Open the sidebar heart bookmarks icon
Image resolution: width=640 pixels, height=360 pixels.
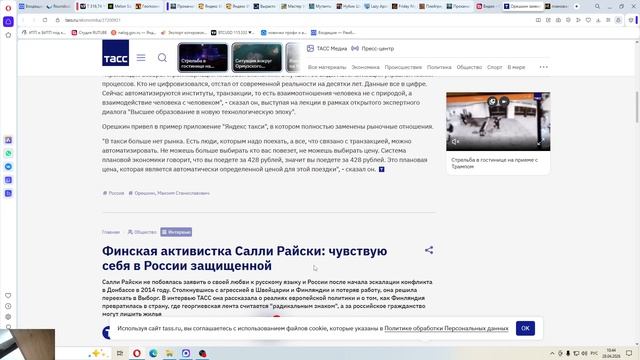tap(8, 296)
